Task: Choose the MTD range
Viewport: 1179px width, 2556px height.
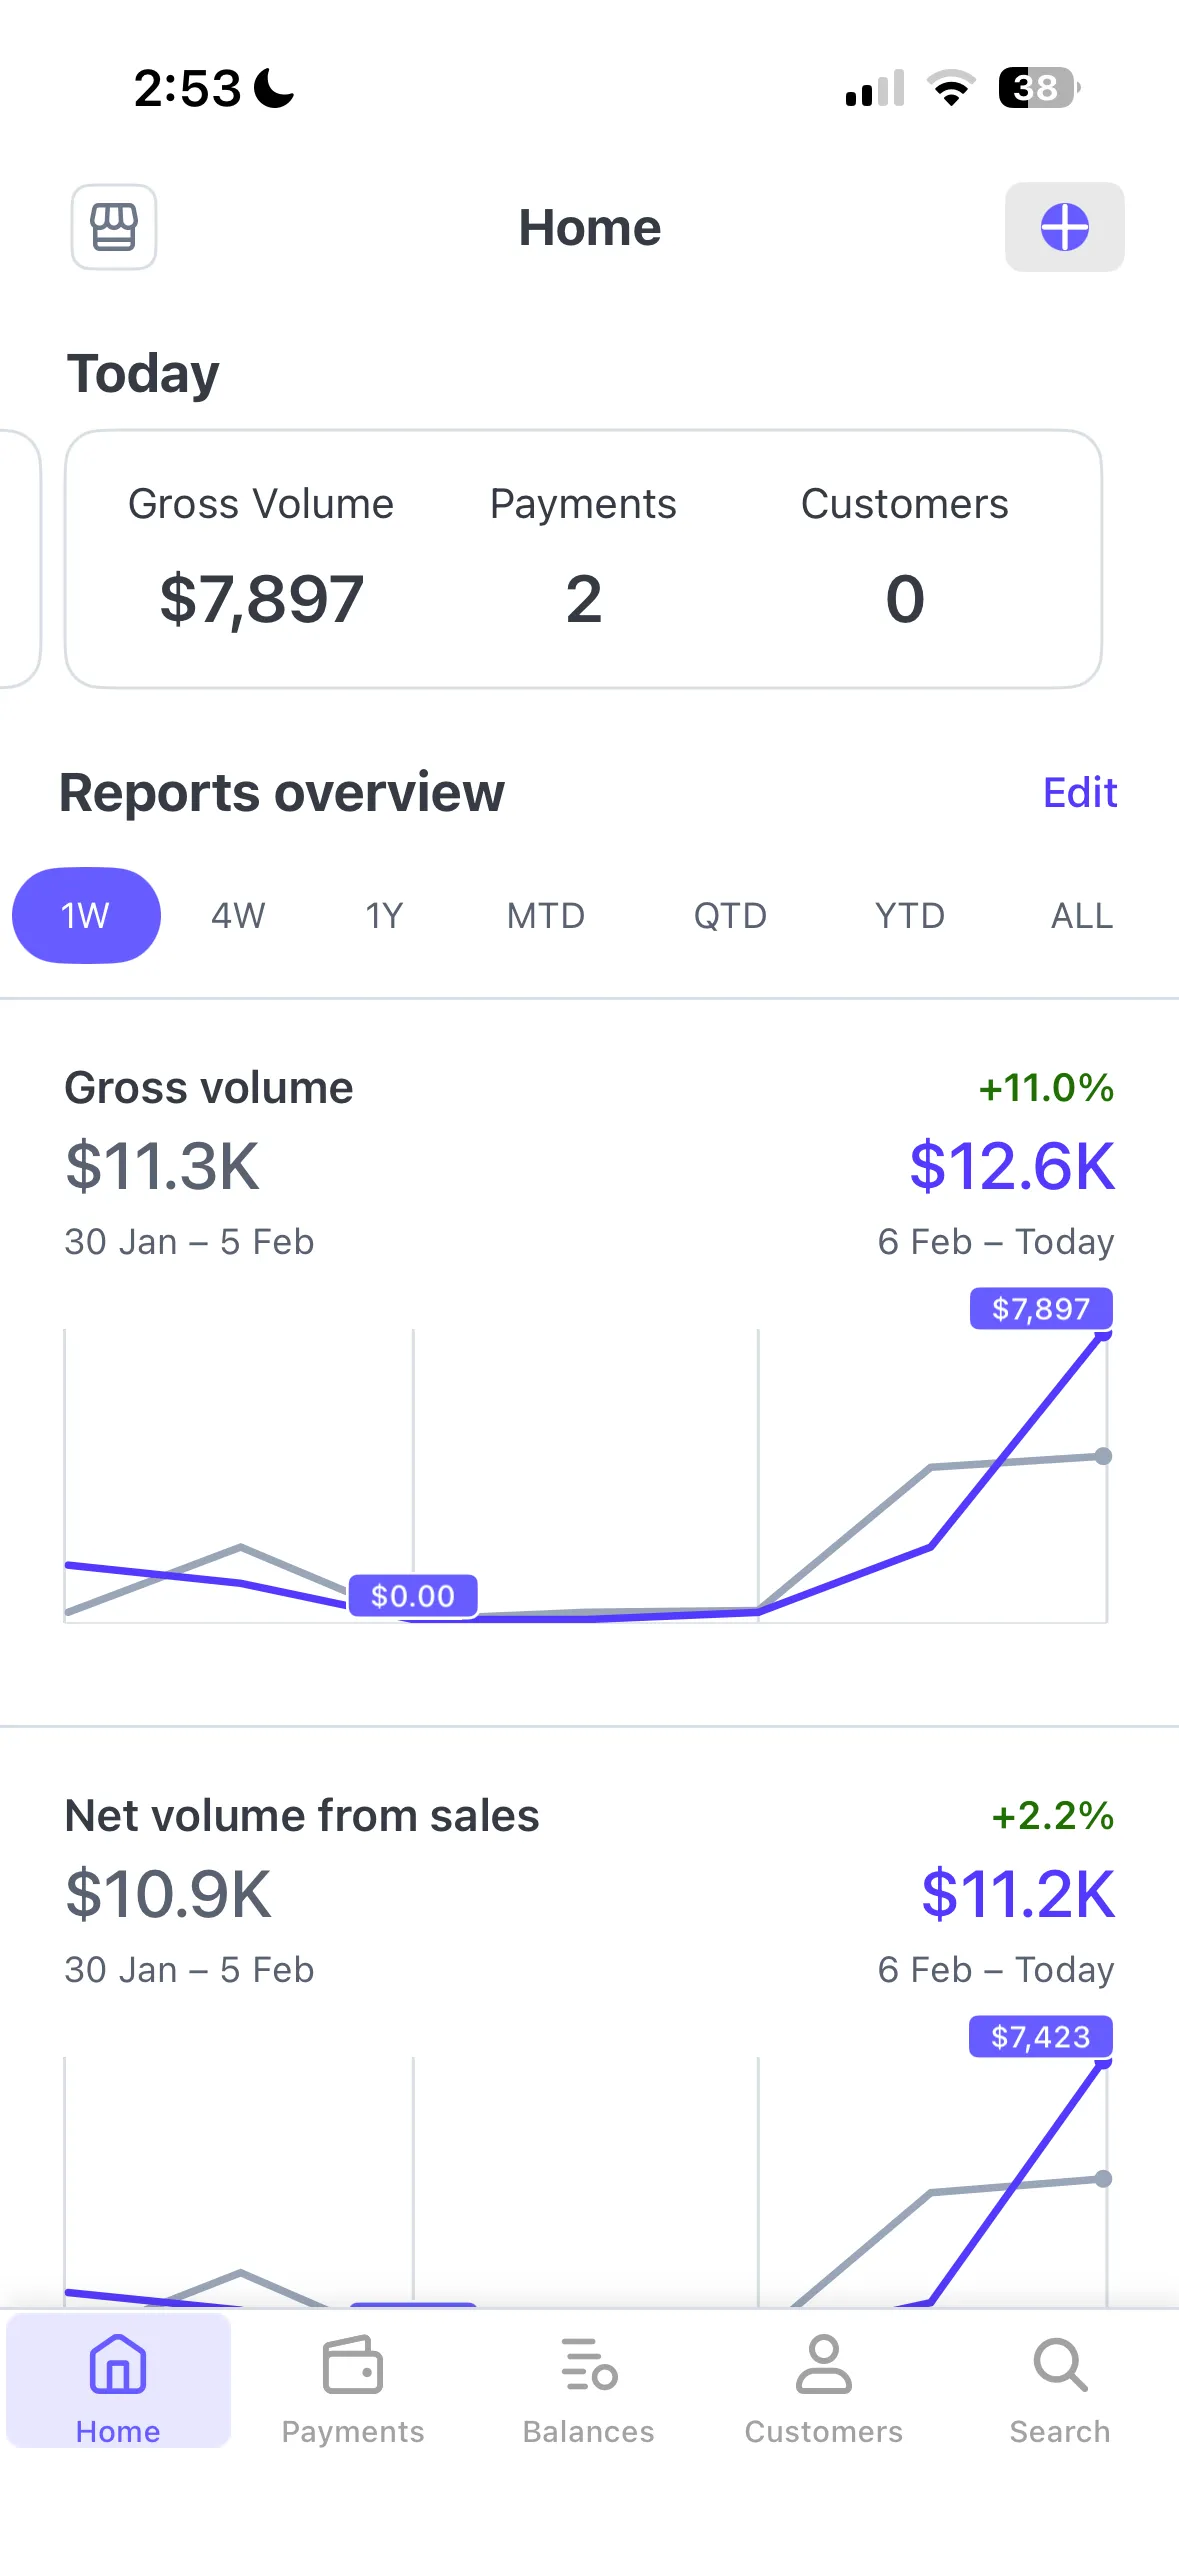Action: point(545,915)
